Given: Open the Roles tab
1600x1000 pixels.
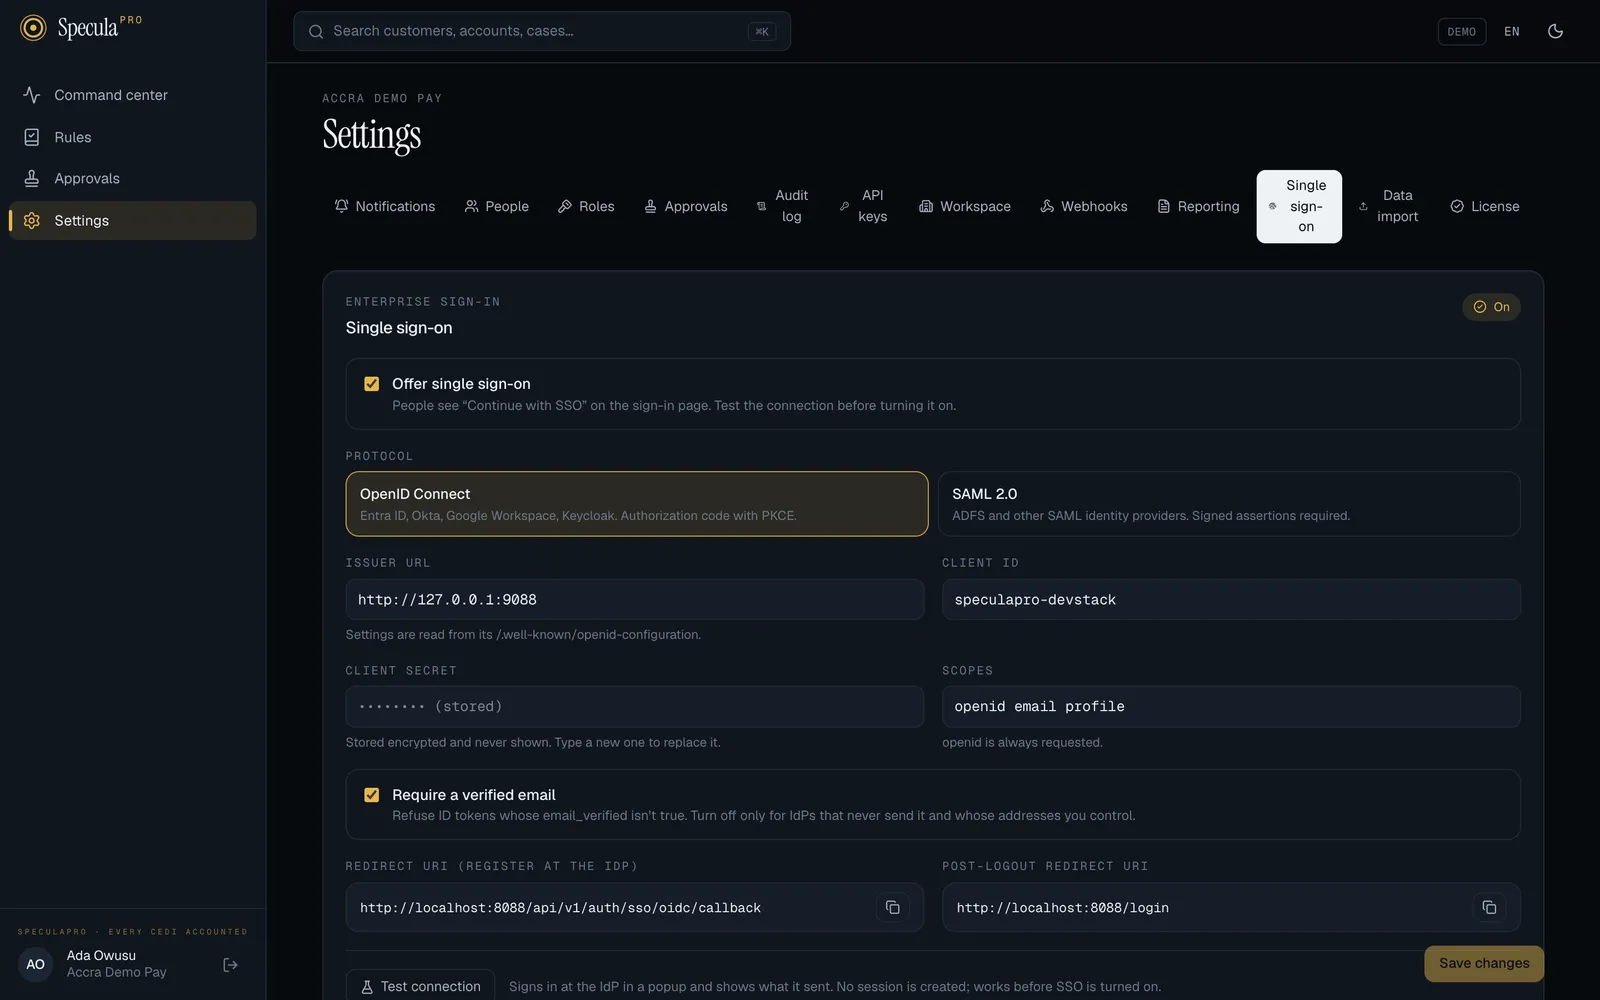Looking at the screenshot, I should tap(586, 206).
